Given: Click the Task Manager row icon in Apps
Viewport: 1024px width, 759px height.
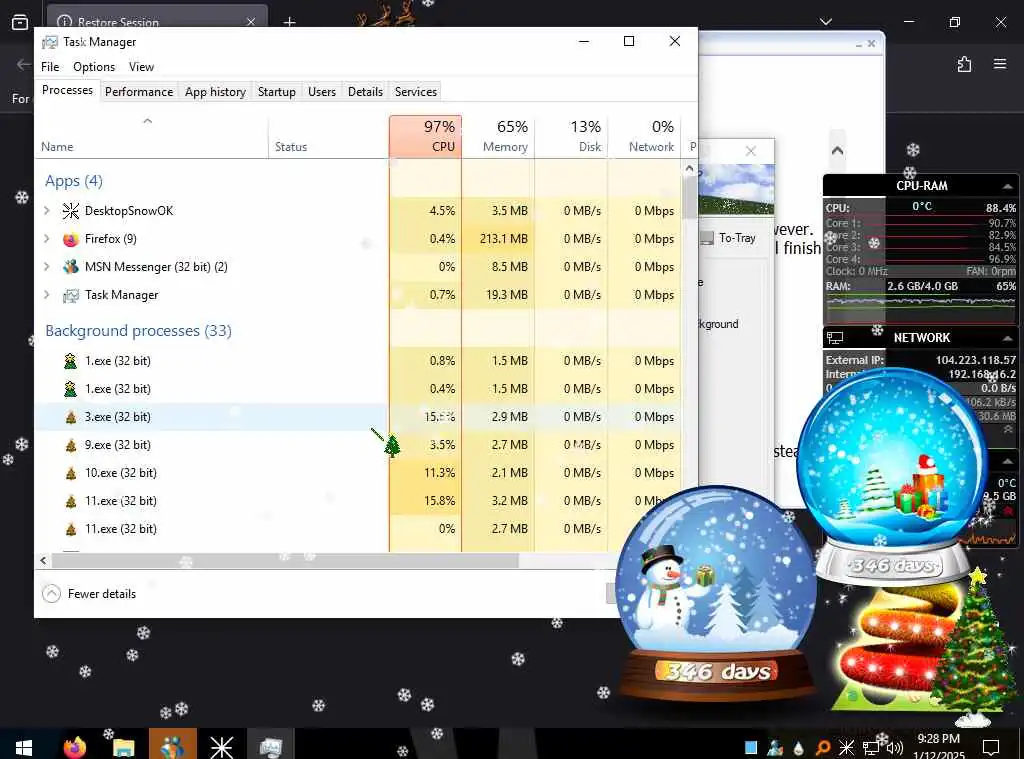Looking at the screenshot, I should [x=71, y=295].
